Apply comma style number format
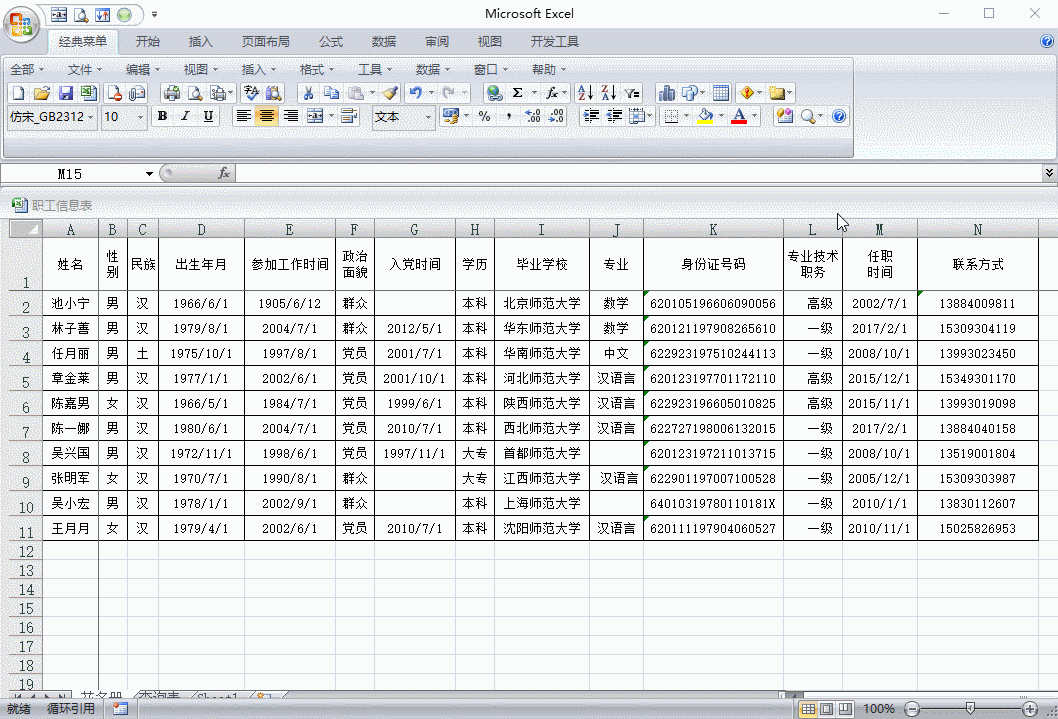 coord(508,117)
